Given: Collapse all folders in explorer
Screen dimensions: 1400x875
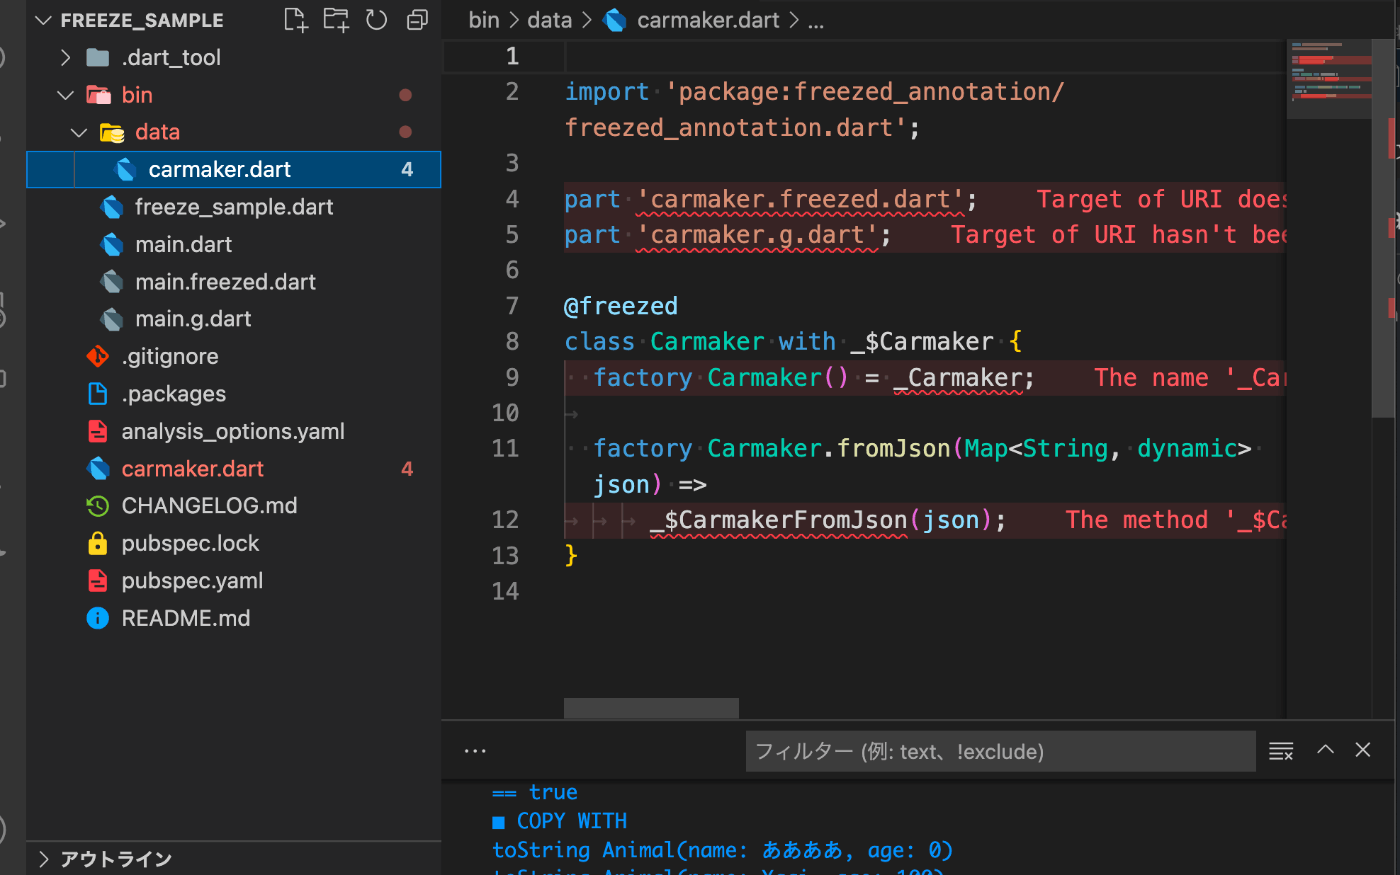Looking at the screenshot, I should [x=417, y=20].
